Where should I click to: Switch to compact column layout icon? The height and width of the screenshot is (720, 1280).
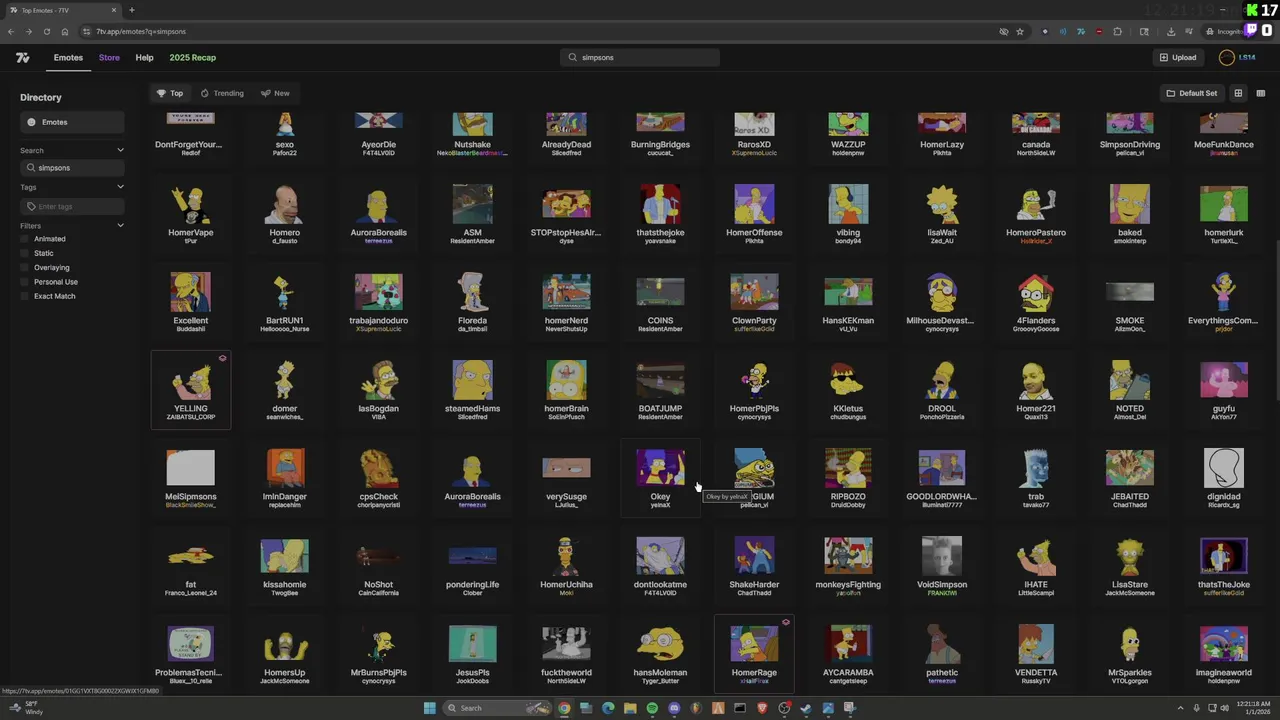[x=1260, y=93]
